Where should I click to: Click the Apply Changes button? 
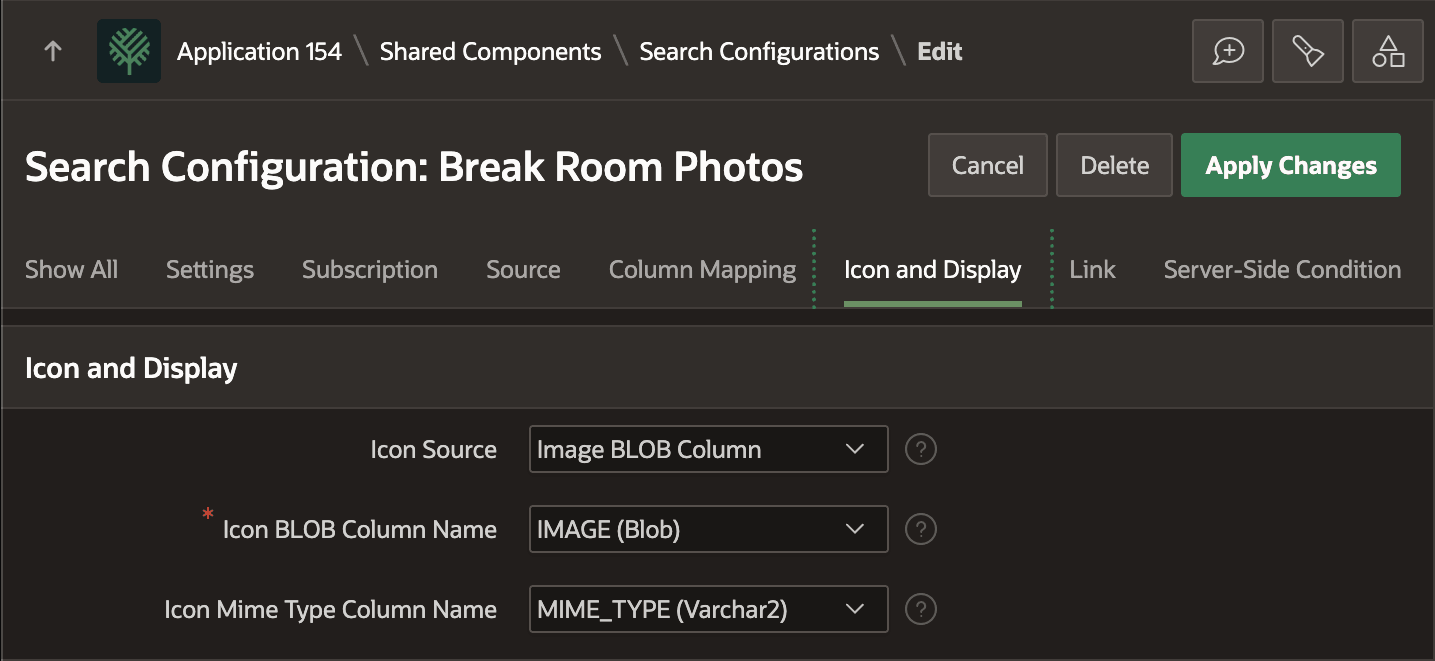pyautogui.click(x=1291, y=165)
